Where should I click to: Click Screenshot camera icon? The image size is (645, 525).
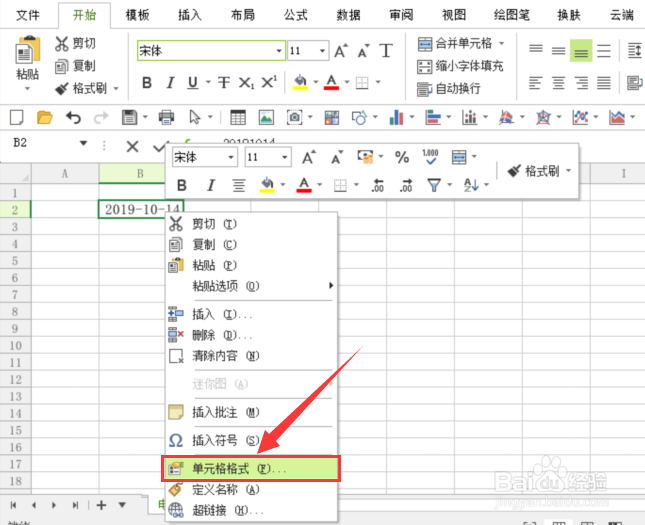point(294,118)
